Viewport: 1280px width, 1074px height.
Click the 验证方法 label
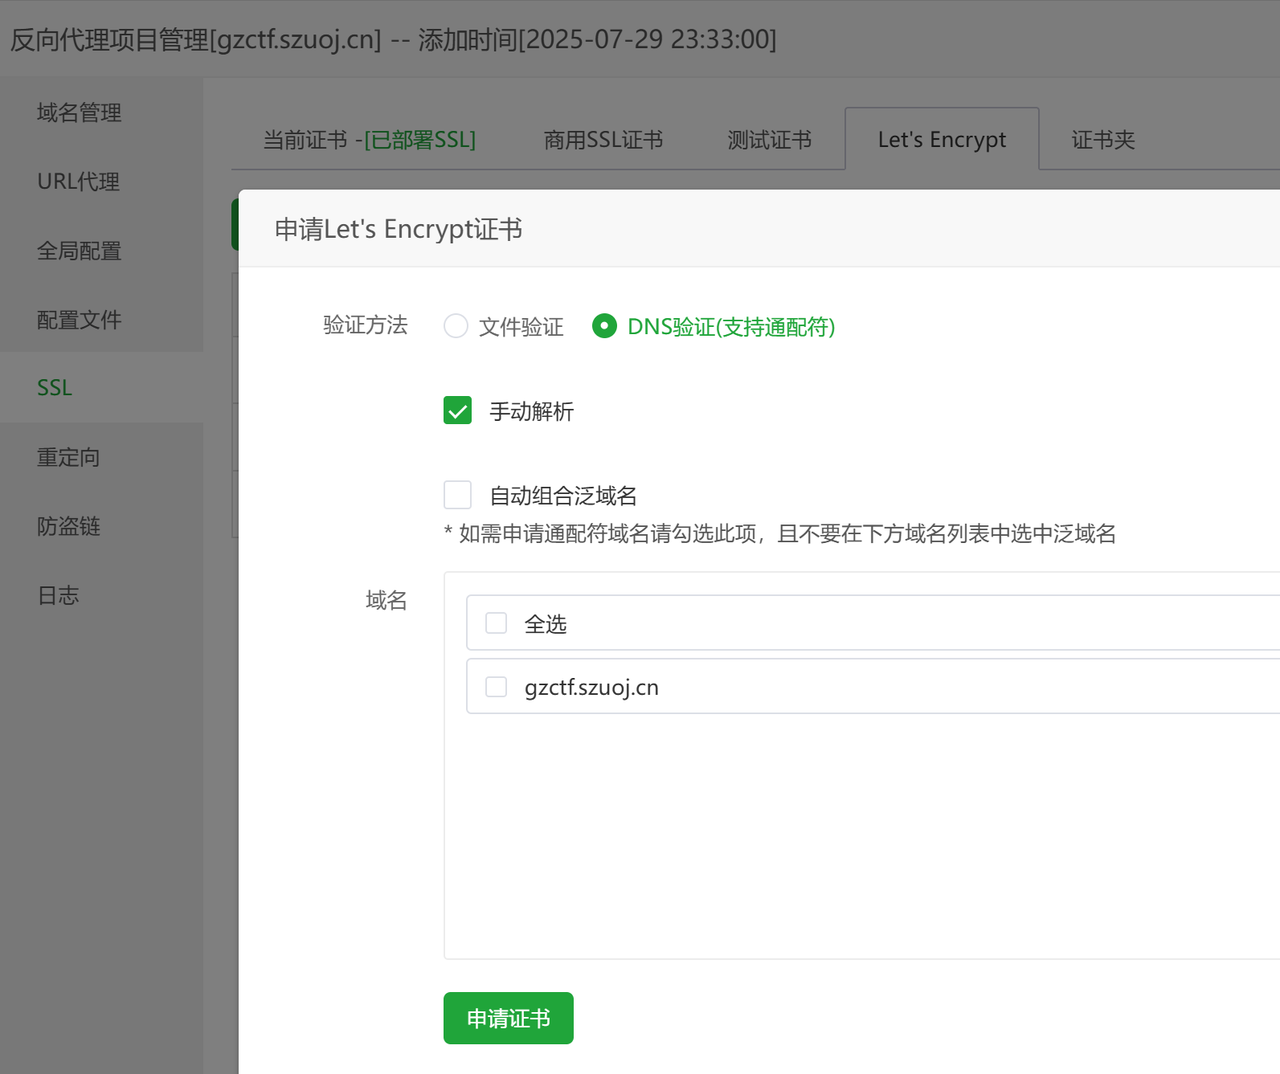tap(365, 325)
